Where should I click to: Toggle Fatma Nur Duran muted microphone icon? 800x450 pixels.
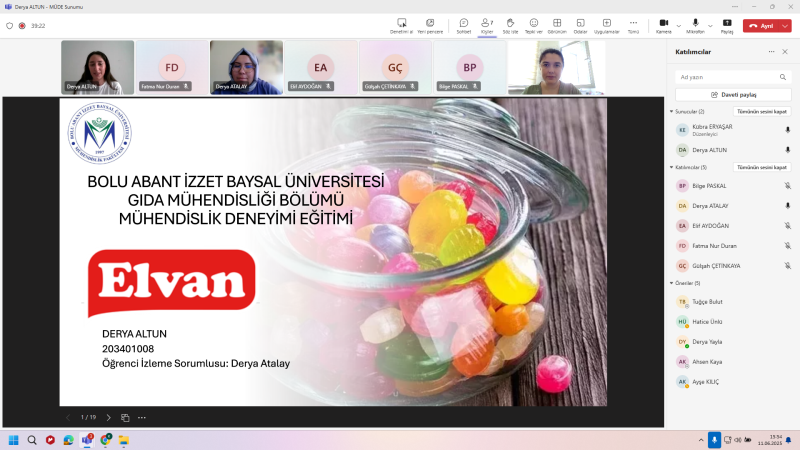787,246
